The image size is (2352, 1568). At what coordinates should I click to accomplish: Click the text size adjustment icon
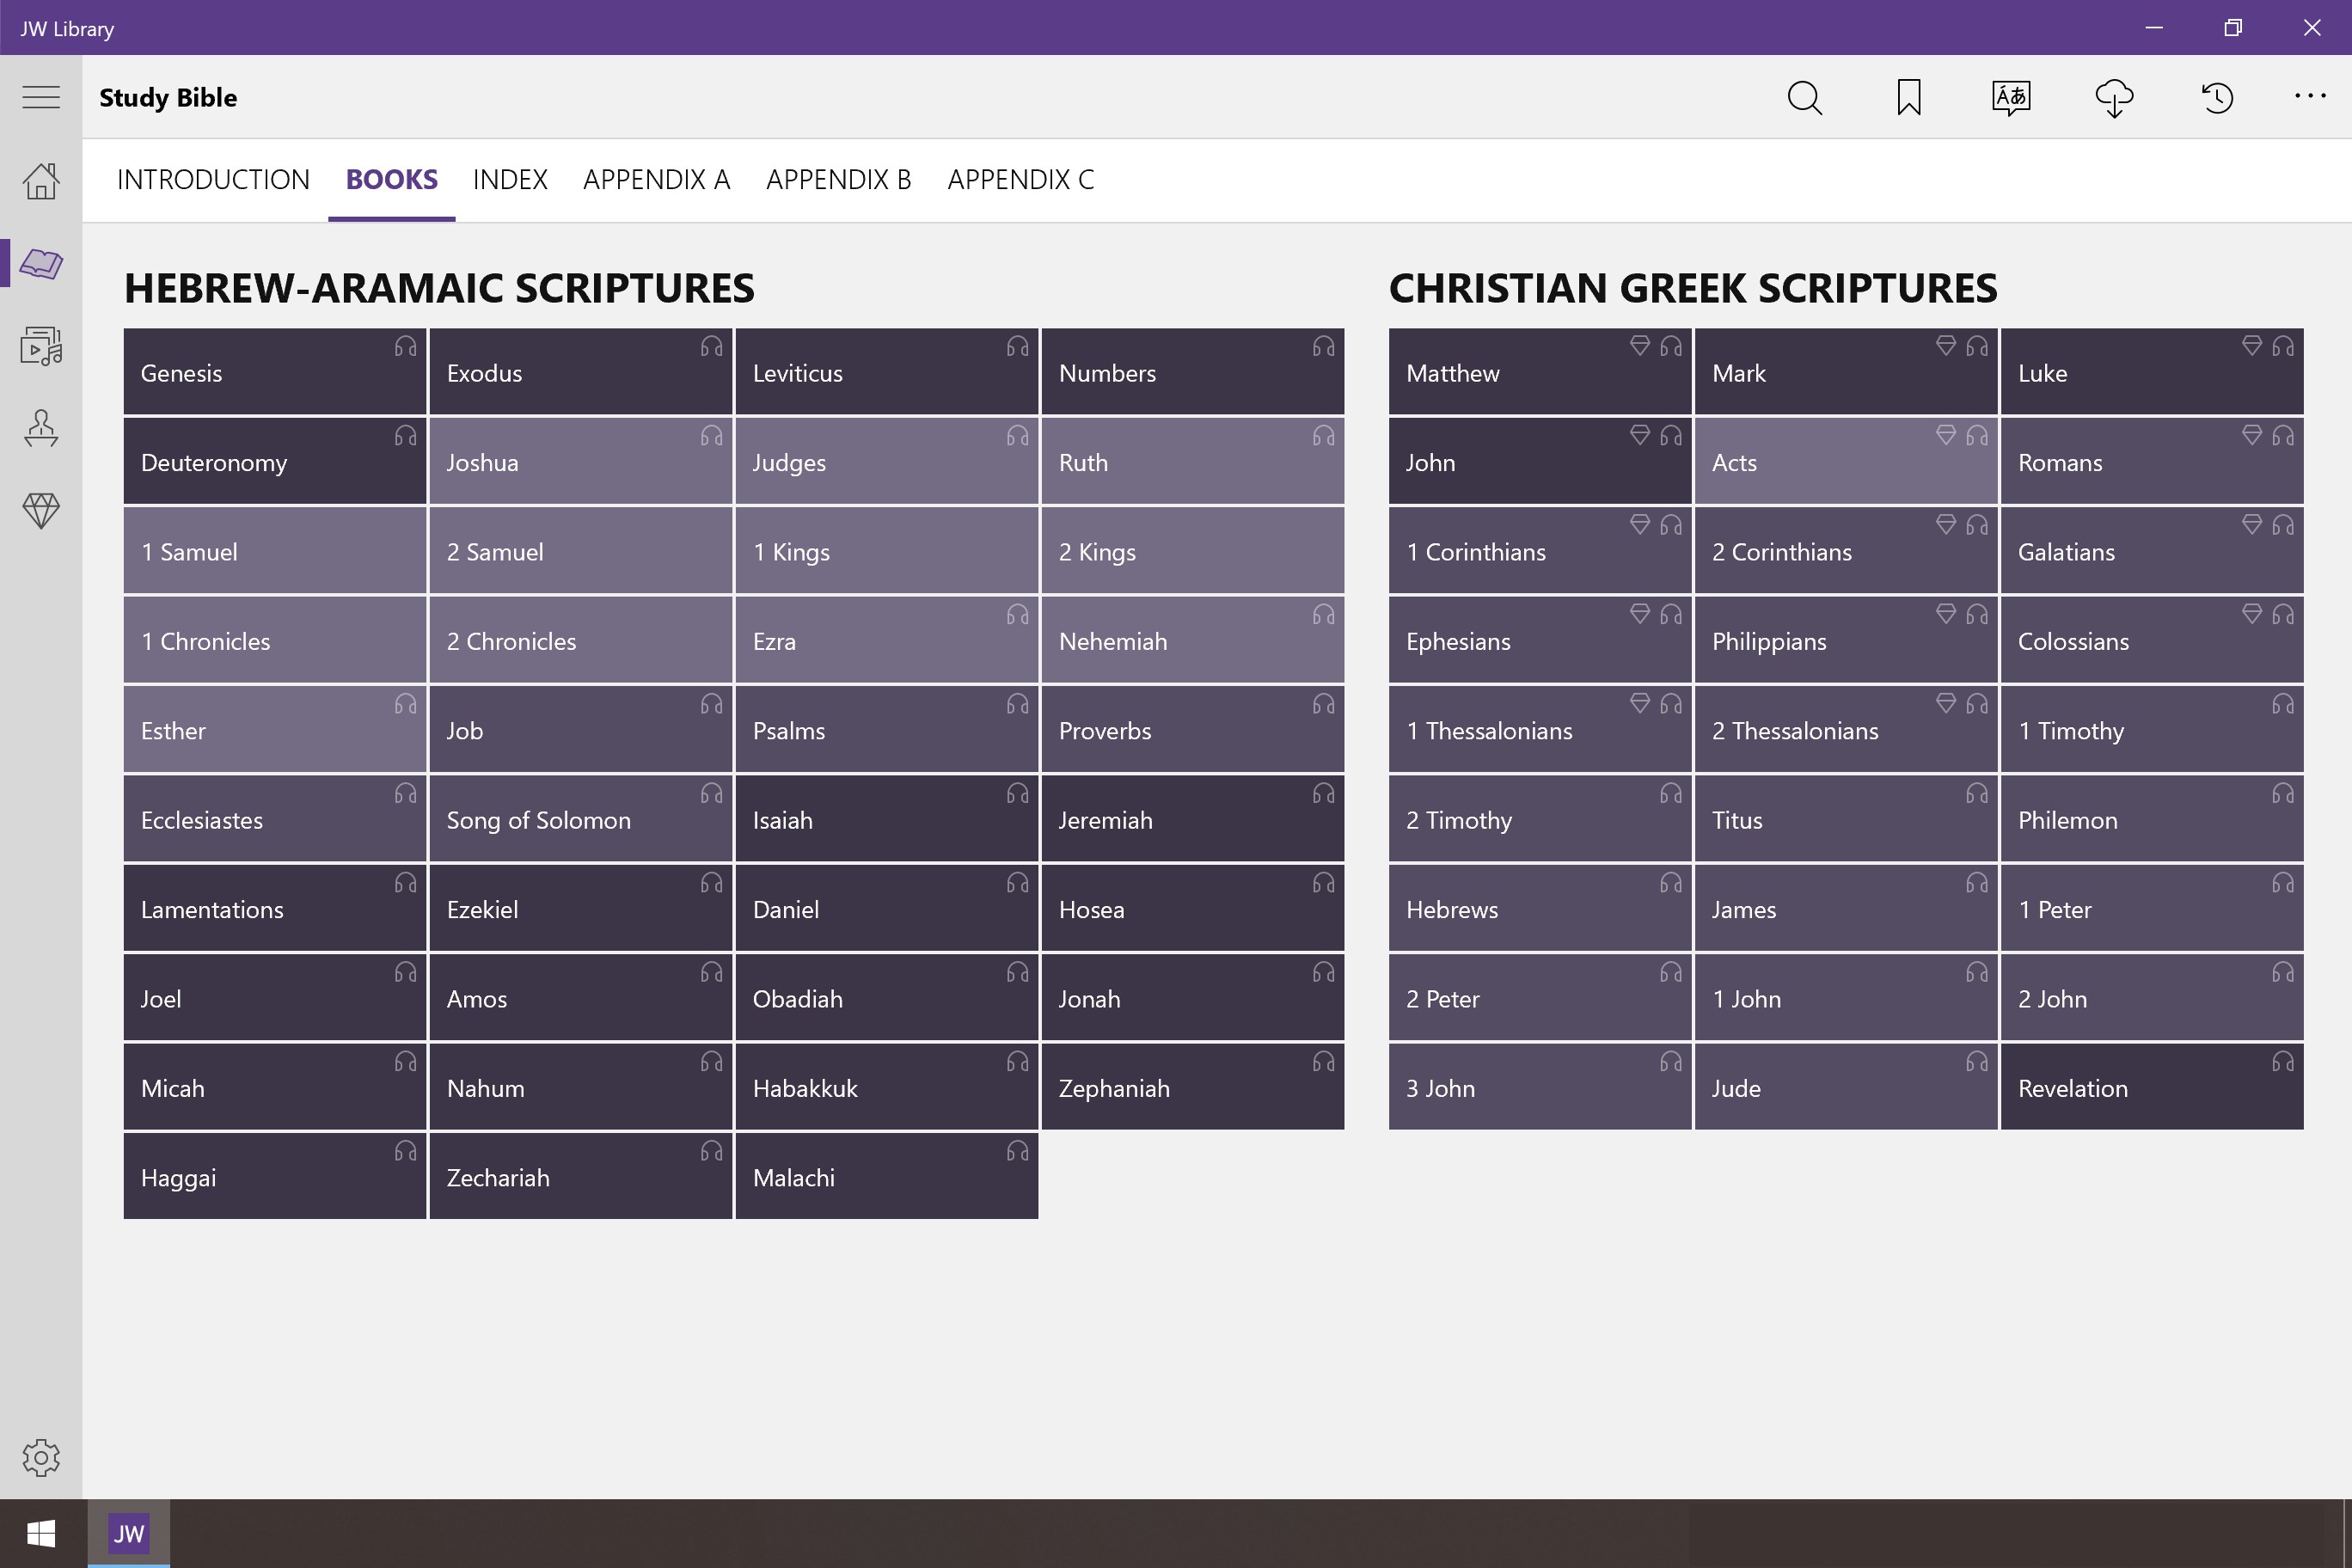pos(2009,96)
